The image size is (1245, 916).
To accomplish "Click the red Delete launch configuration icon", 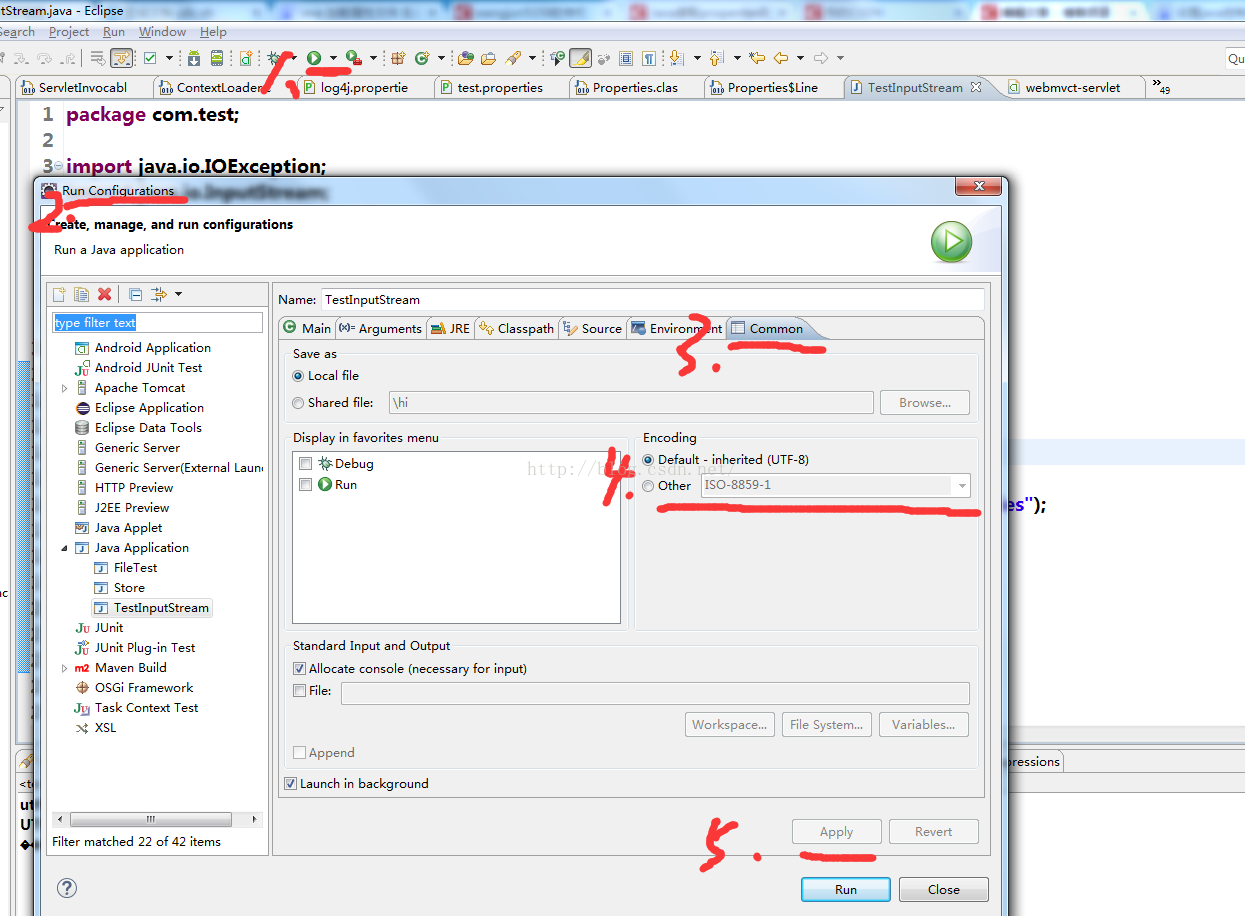I will click(x=104, y=294).
